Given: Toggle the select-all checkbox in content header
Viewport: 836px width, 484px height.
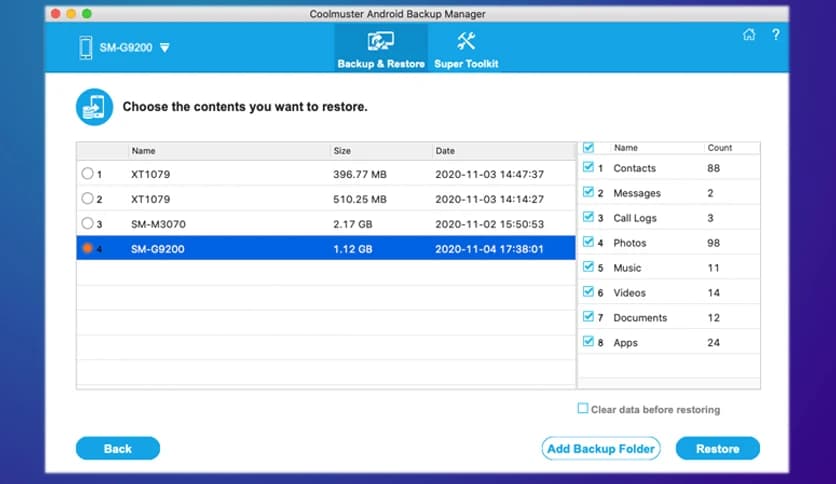Looking at the screenshot, I should [x=588, y=147].
